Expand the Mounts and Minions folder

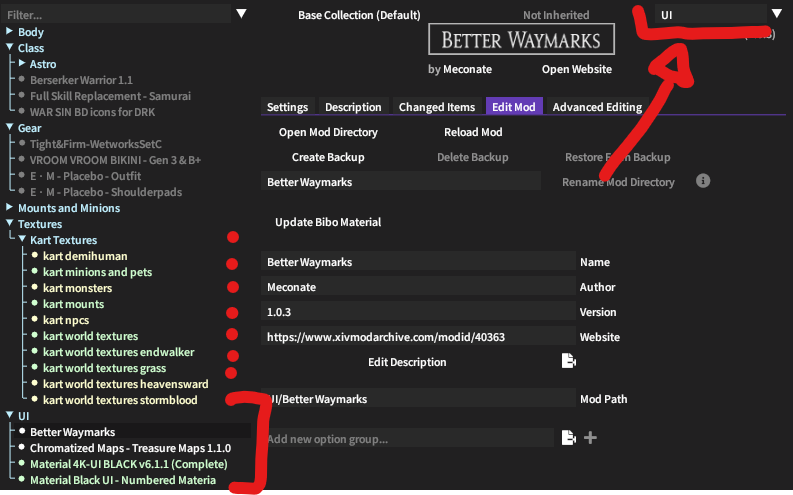10,208
